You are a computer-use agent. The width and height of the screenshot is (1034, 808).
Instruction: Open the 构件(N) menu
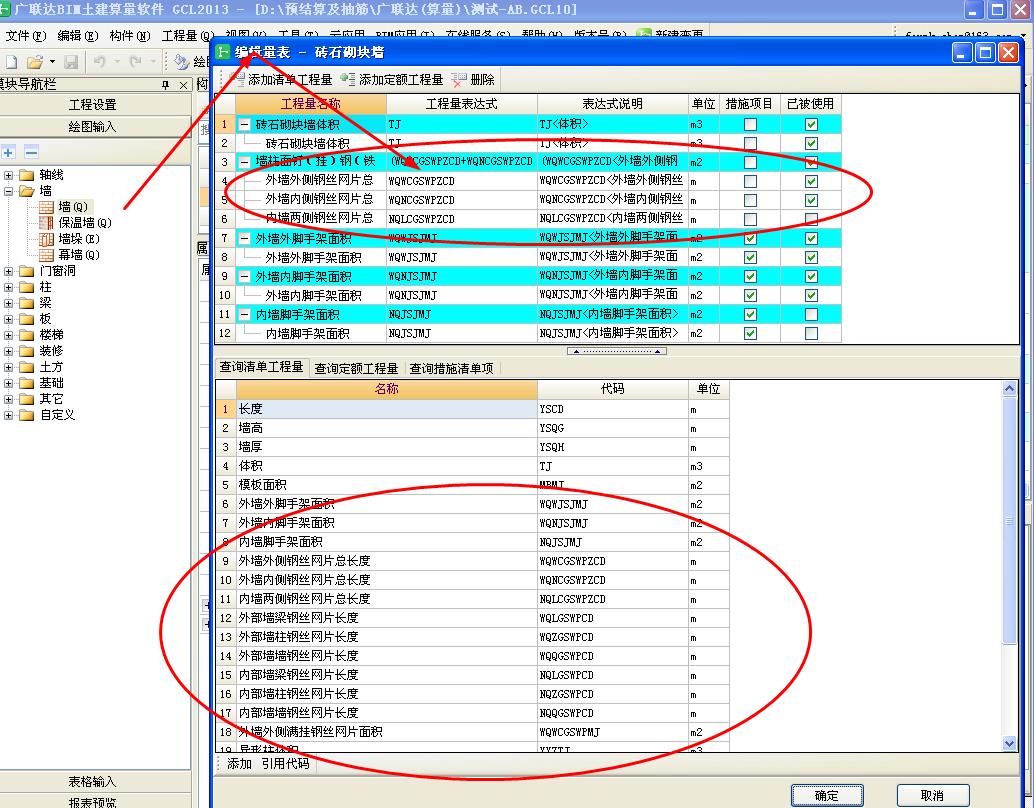coord(130,36)
